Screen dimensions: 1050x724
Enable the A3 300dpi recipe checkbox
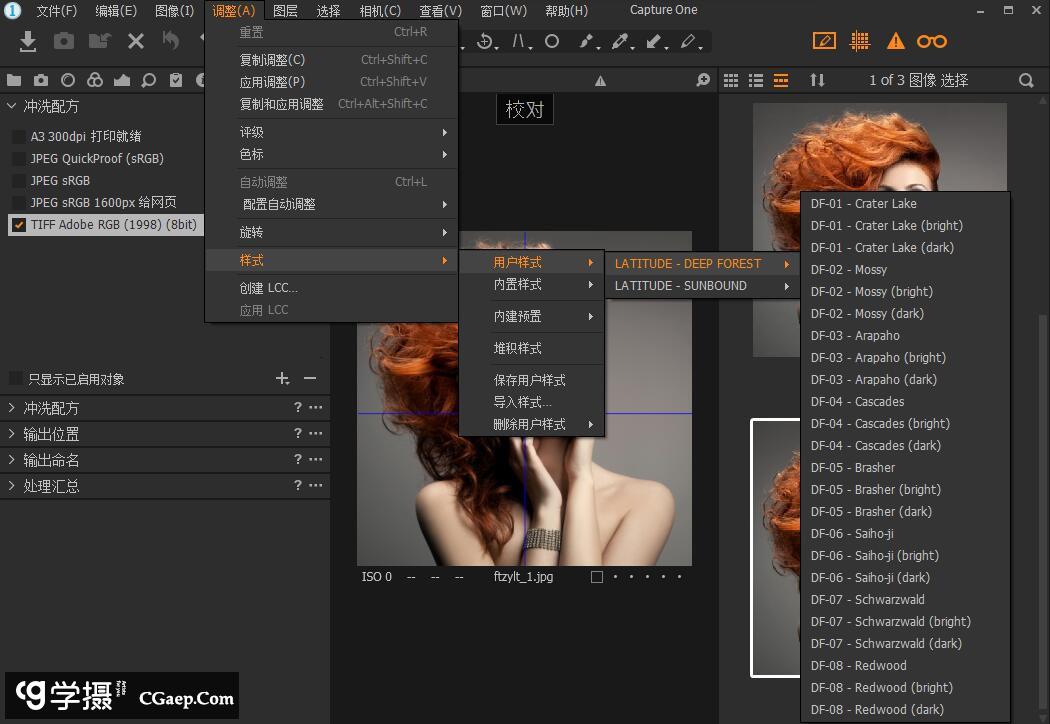18,137
